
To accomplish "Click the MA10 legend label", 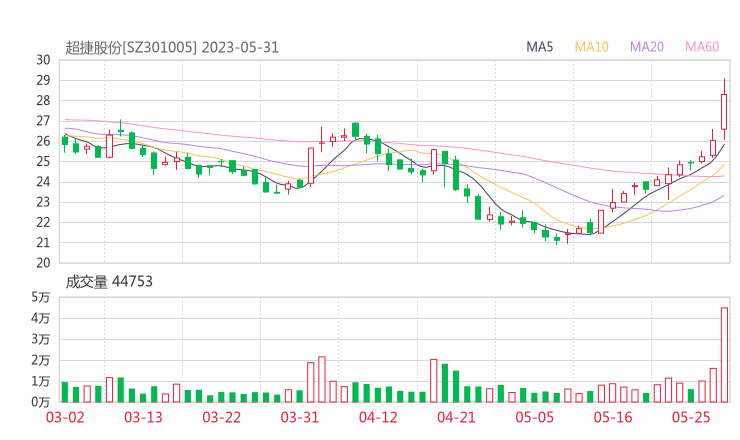I will [591, 47].
